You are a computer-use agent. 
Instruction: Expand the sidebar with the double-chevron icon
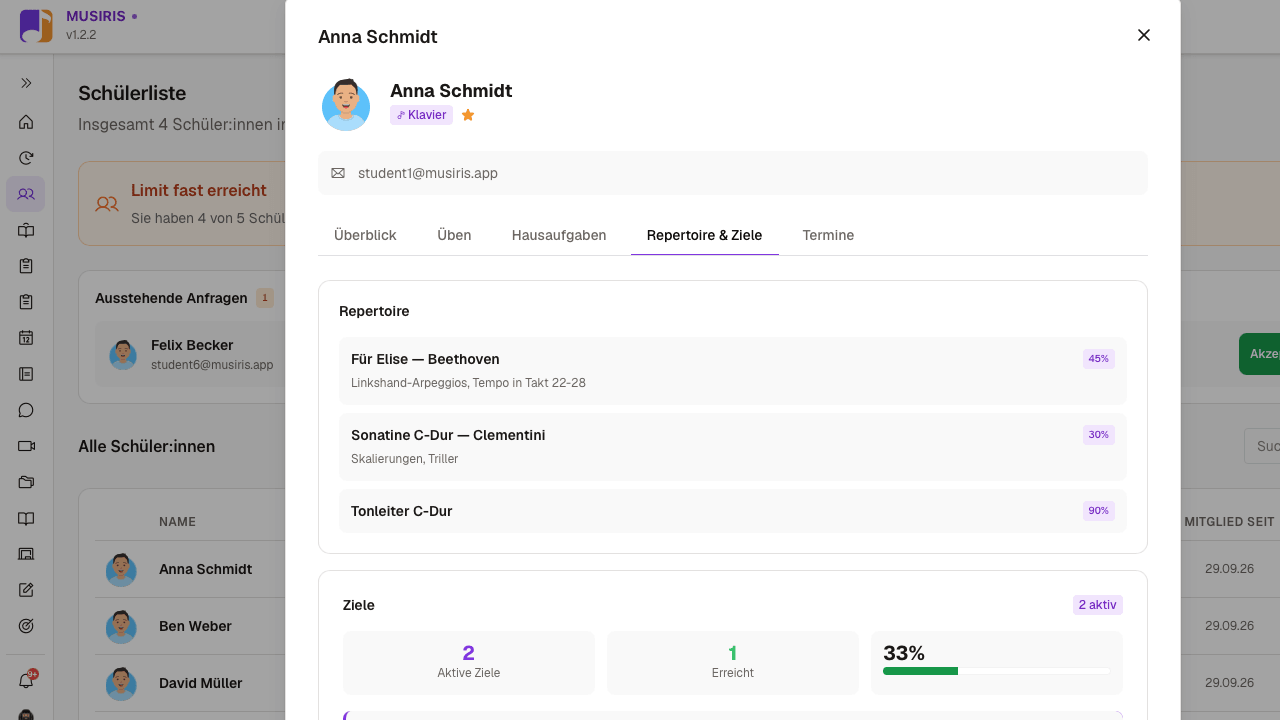[26, 83]
